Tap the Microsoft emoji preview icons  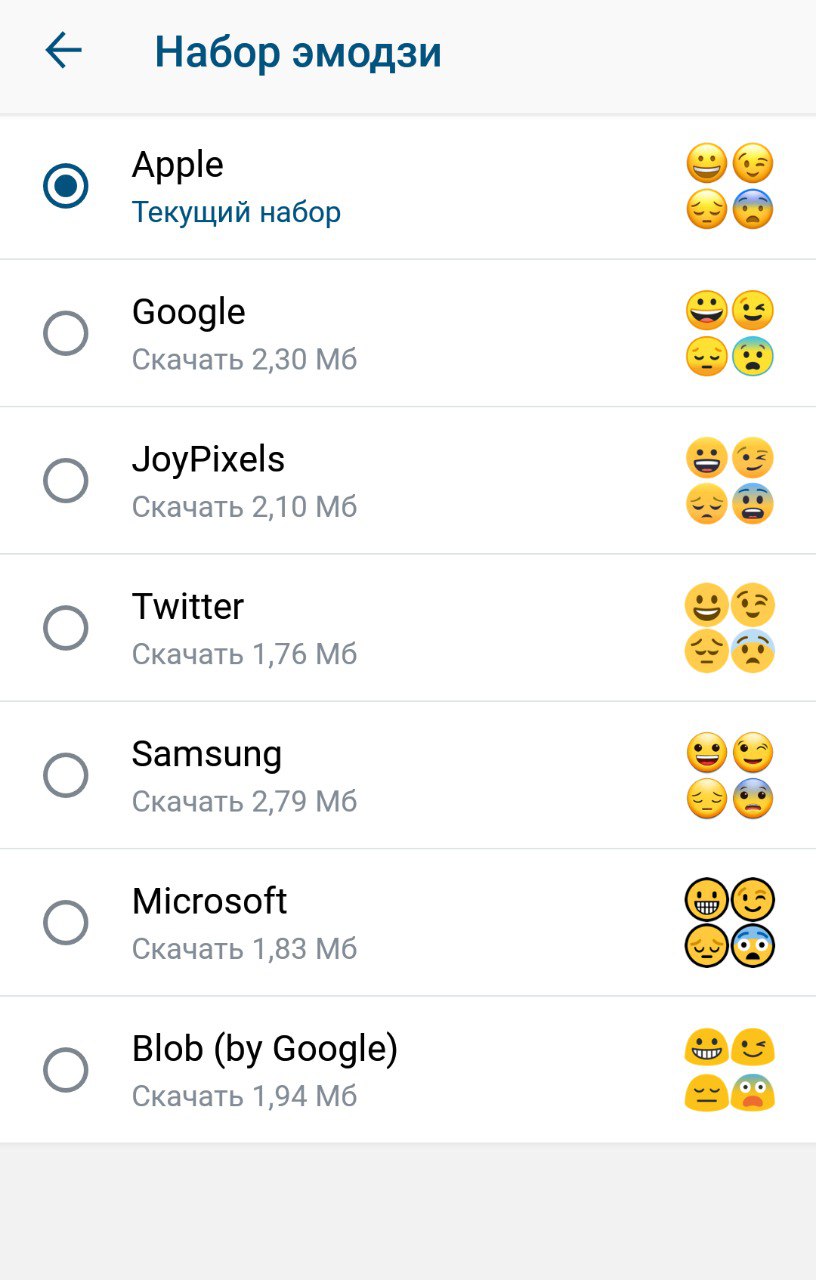730,922
